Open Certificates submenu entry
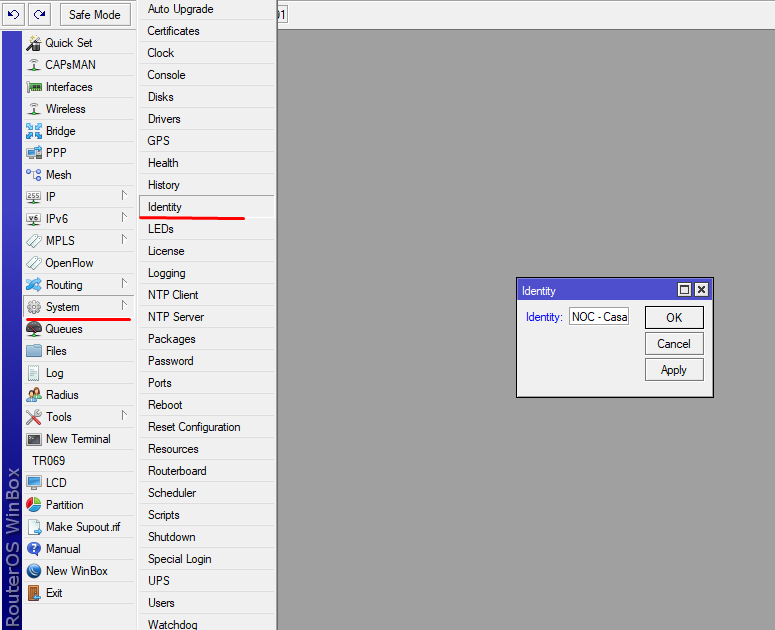The image size is (775, 630). click(207, 31)
